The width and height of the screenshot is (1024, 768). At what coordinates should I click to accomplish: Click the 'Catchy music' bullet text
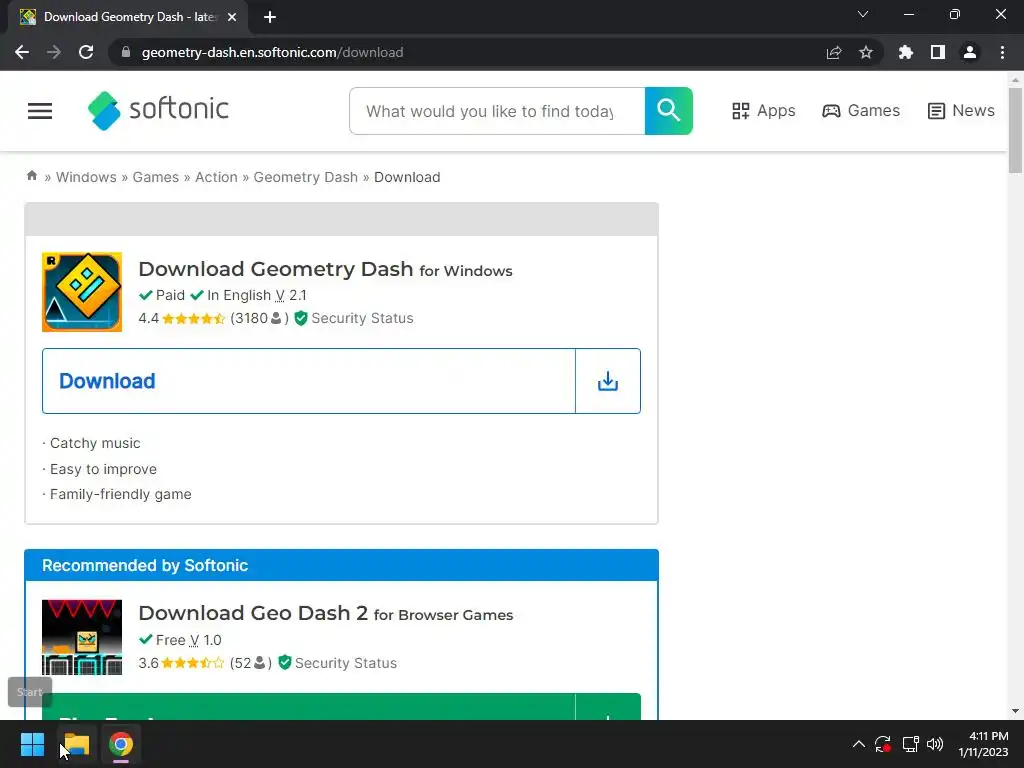tap(95, 443)
